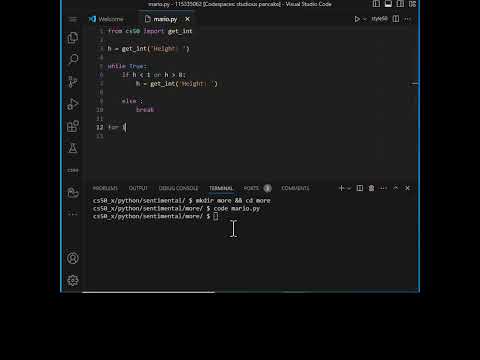Open editor More Actions menu
480x360 pixels.
click(x=408, y=19)
